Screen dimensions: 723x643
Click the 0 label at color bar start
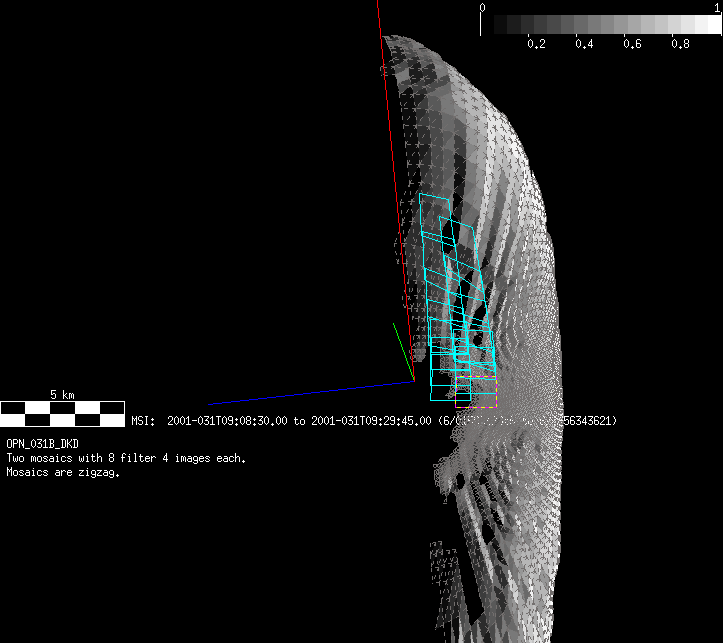click(x=483, y=7)
